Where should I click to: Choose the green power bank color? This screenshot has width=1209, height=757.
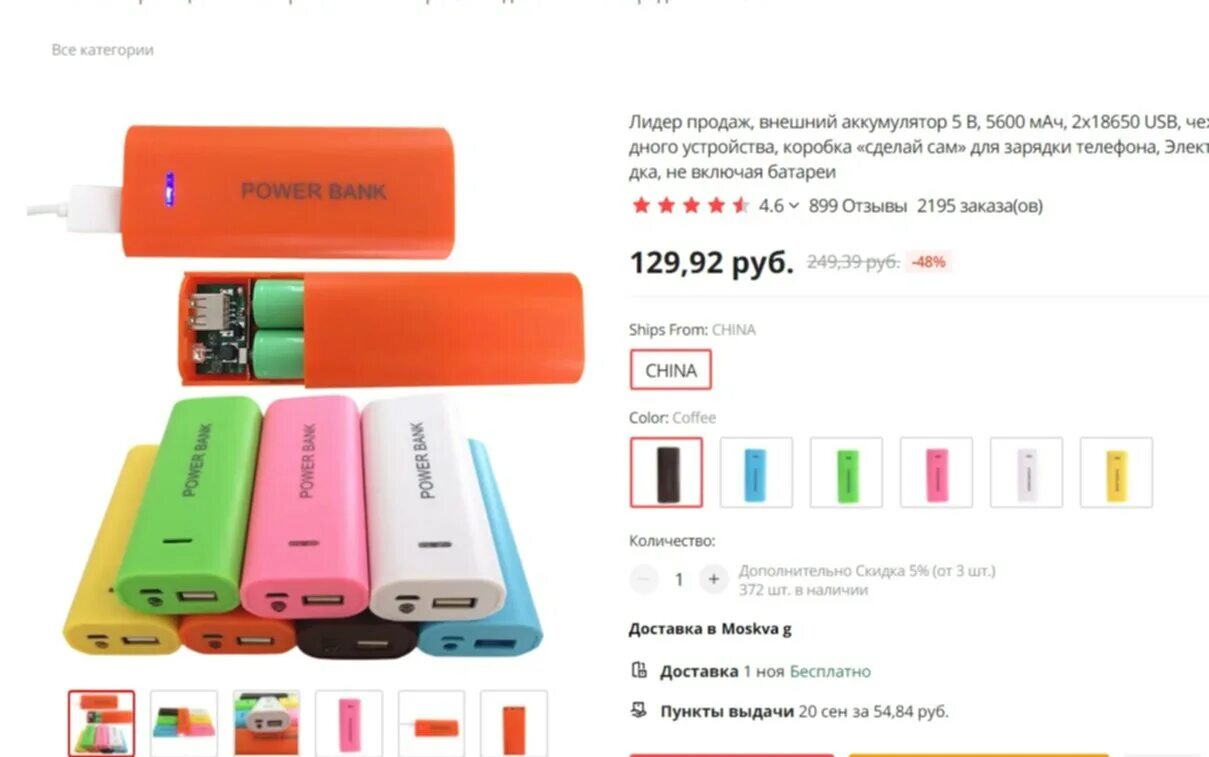point(846,472)
